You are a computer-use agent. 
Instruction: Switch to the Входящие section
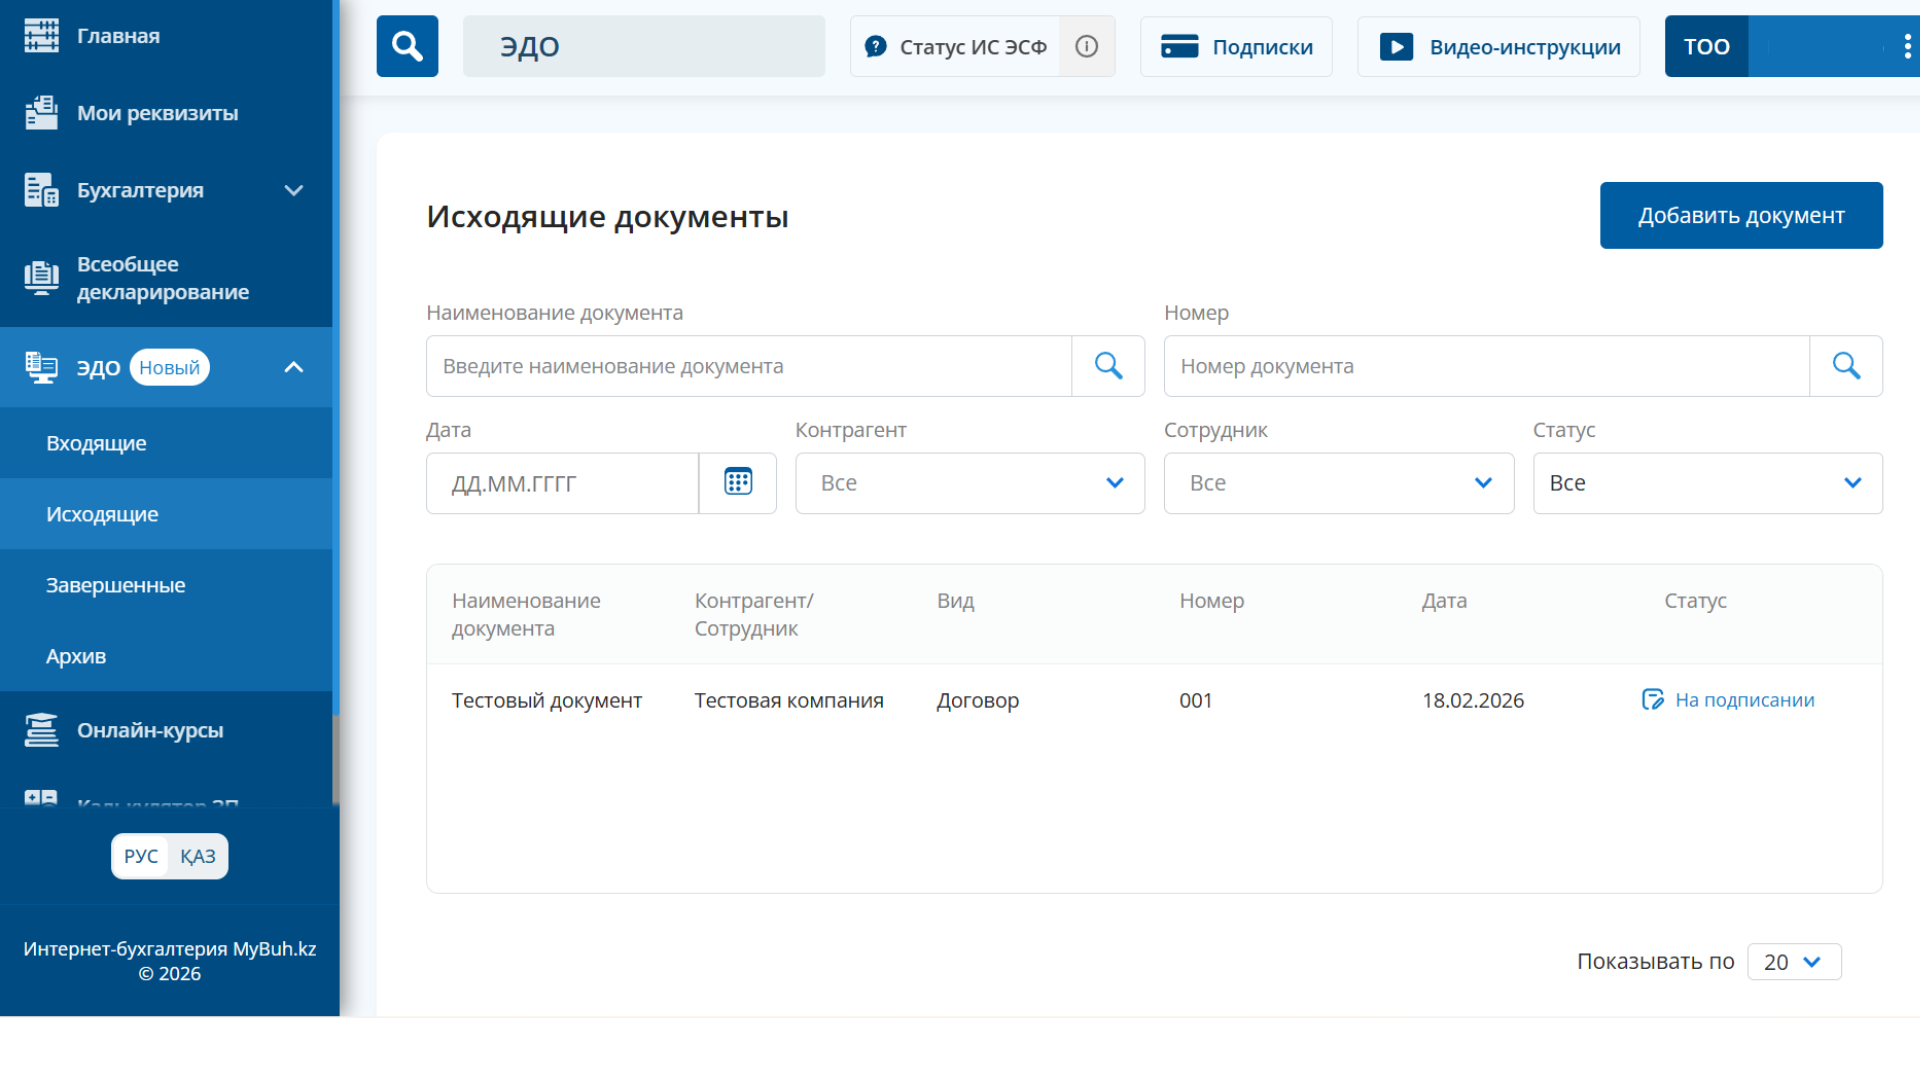pos(97,443)
